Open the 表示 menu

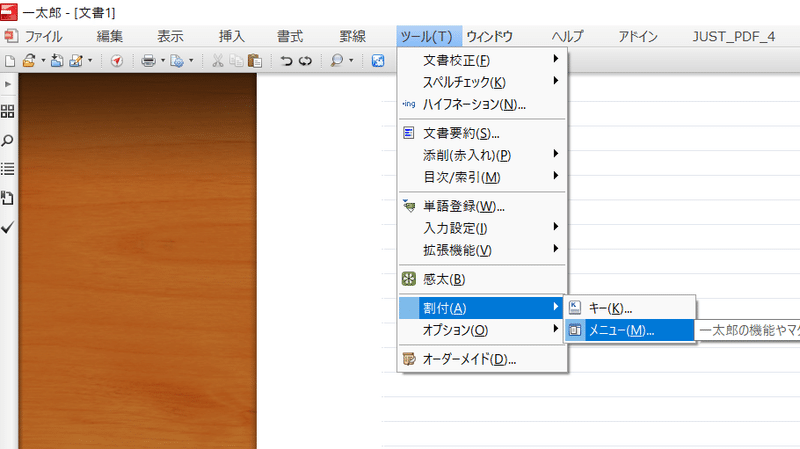[170, 37]
